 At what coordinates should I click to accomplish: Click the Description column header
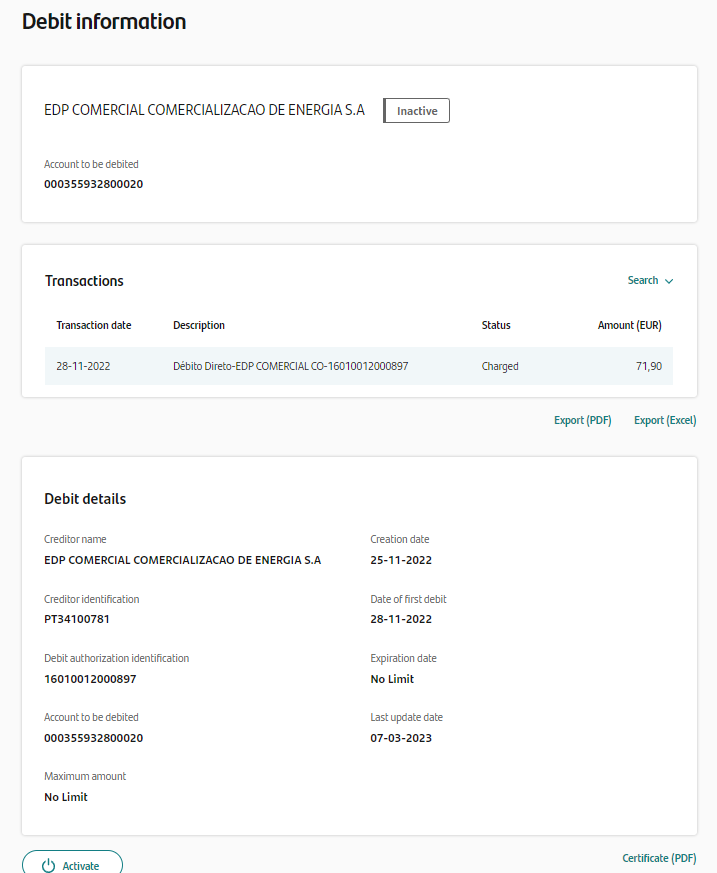click(199, 325)
